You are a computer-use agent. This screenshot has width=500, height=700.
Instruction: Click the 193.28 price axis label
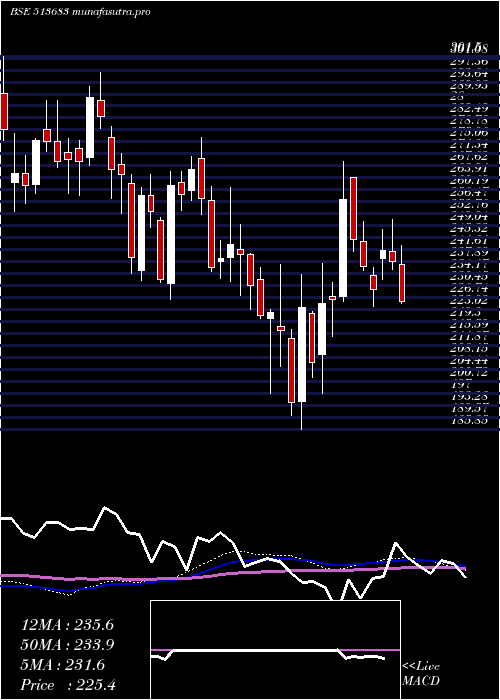[468, 396]
